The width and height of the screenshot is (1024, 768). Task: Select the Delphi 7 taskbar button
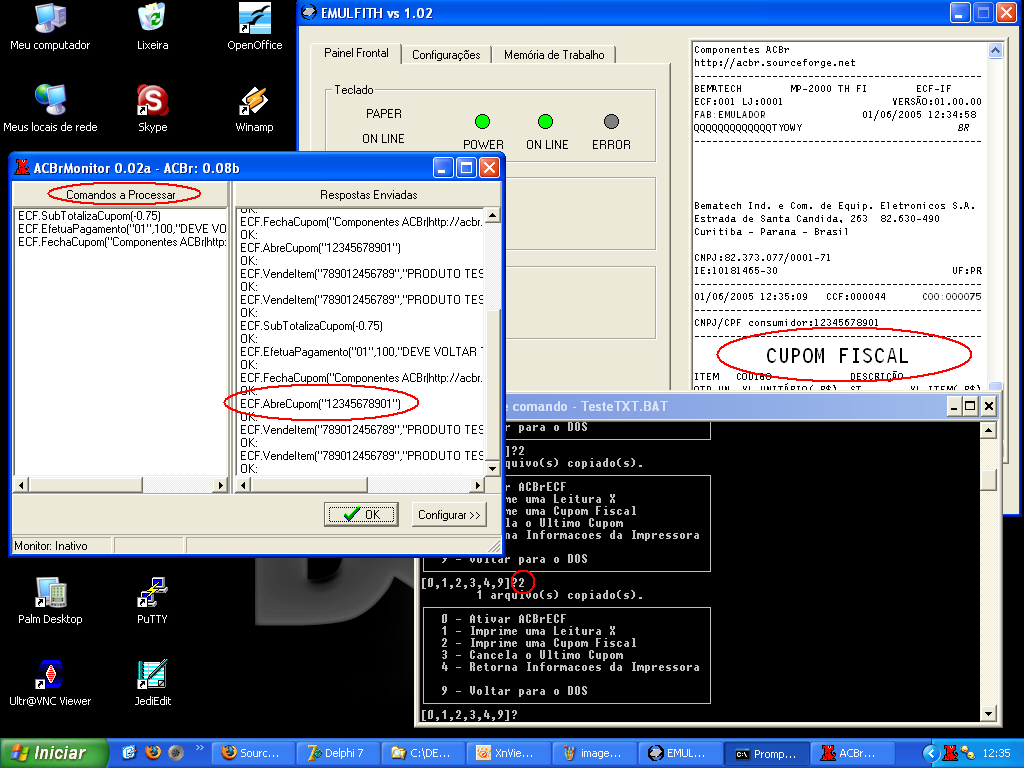pyautogui.click(x=336, y=753)
